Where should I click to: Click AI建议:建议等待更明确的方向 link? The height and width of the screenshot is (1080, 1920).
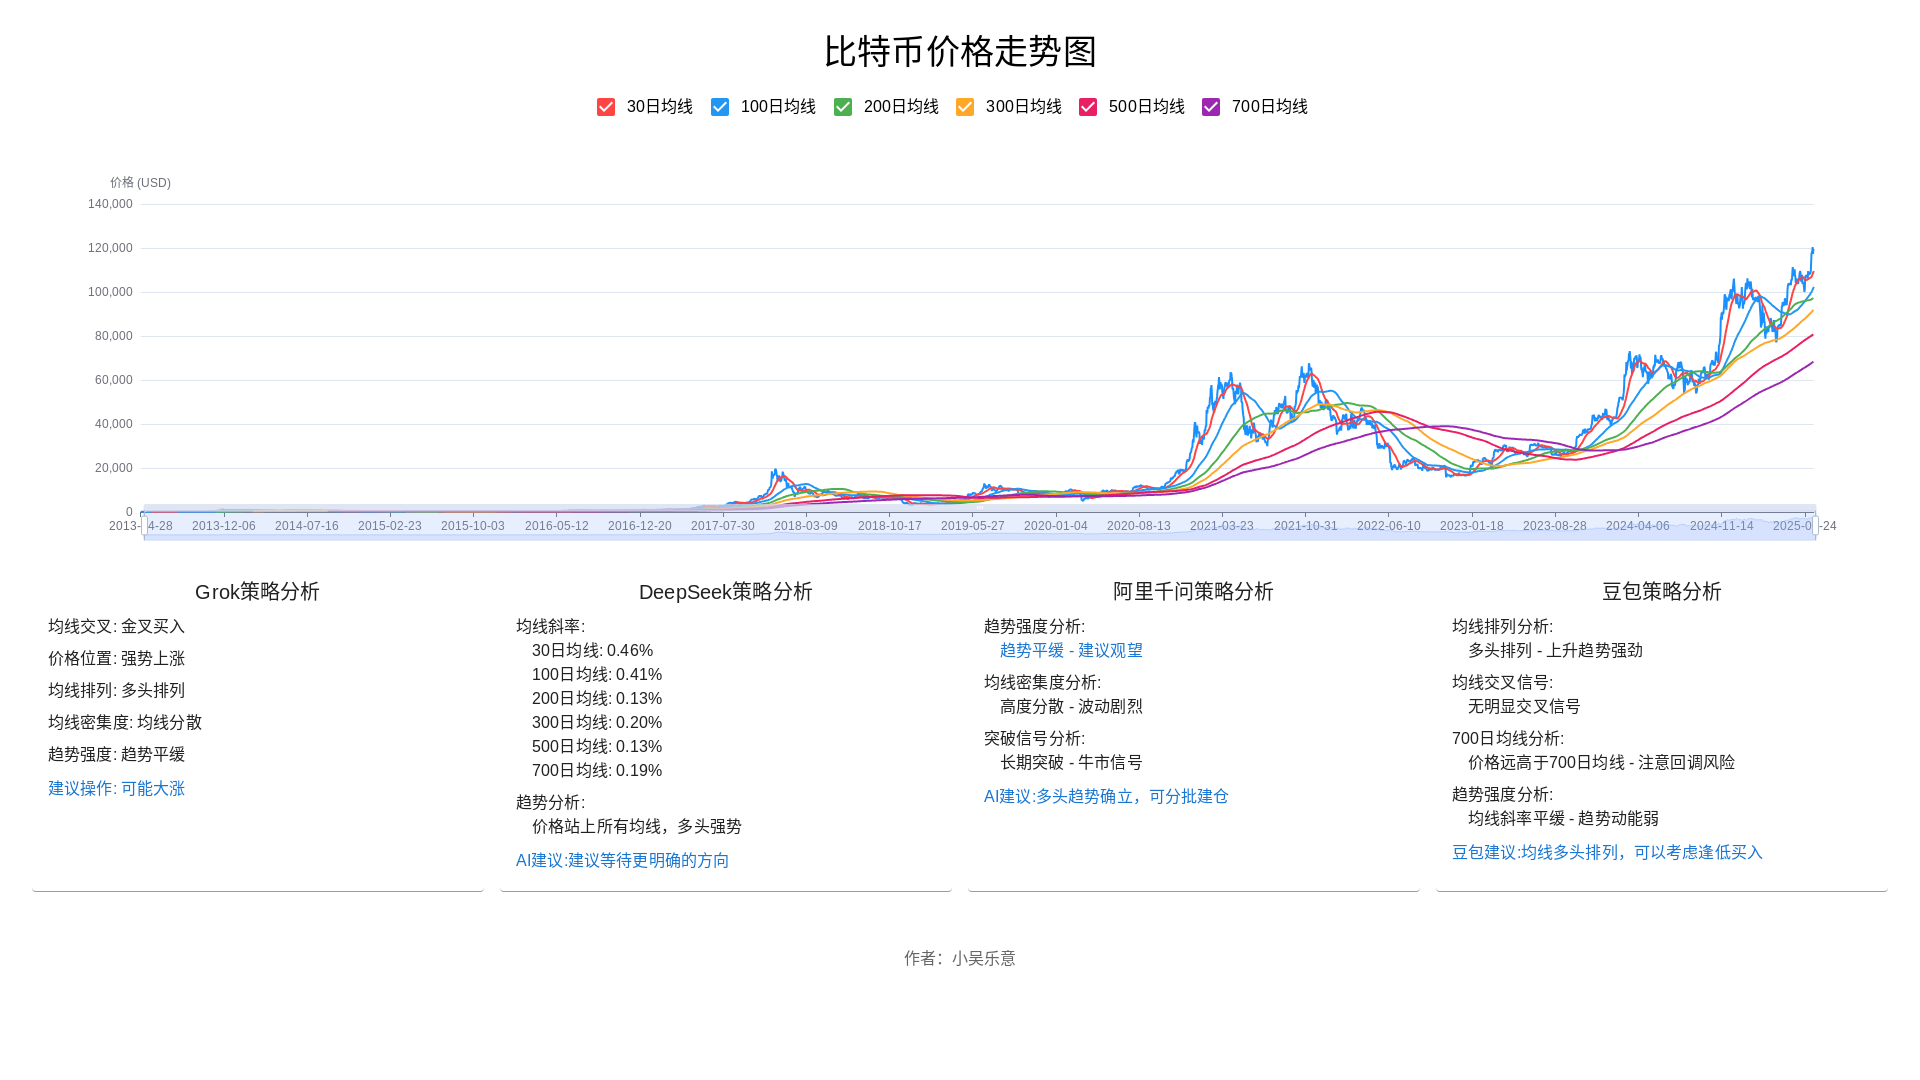tap(622, 860)
